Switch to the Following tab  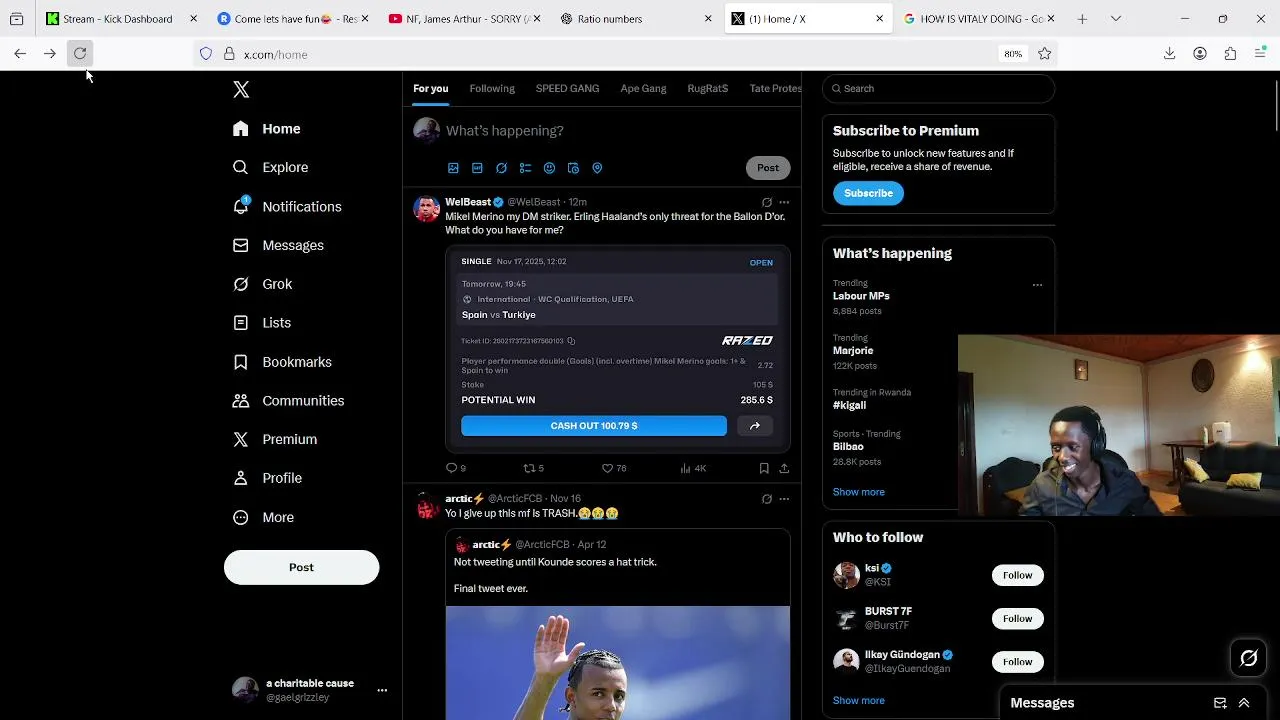click(492, 89)
